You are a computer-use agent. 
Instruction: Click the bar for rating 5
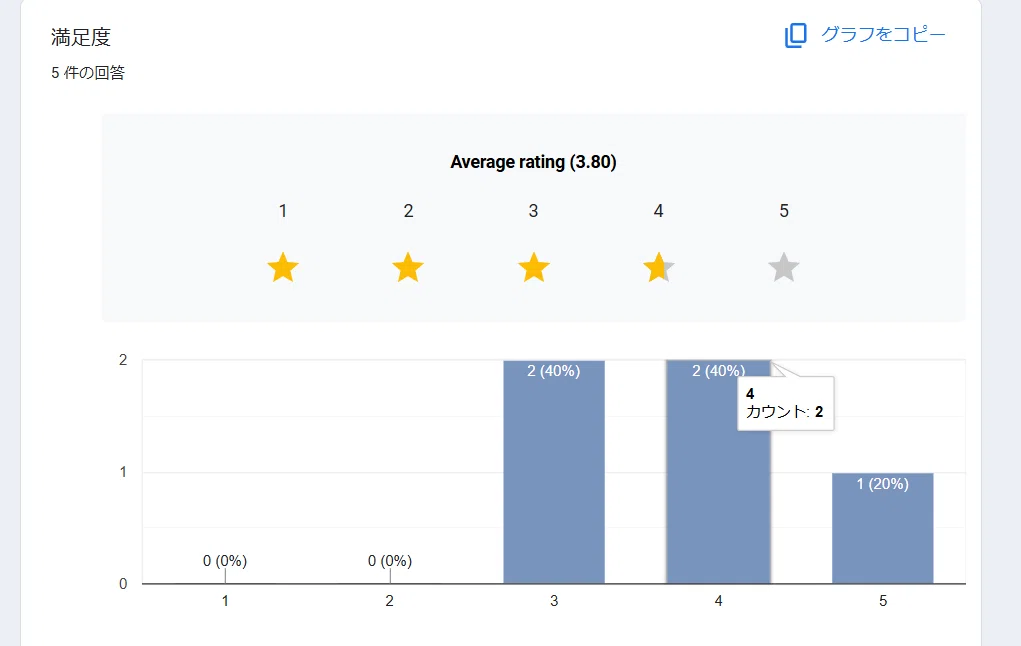[x=883, y=528]
